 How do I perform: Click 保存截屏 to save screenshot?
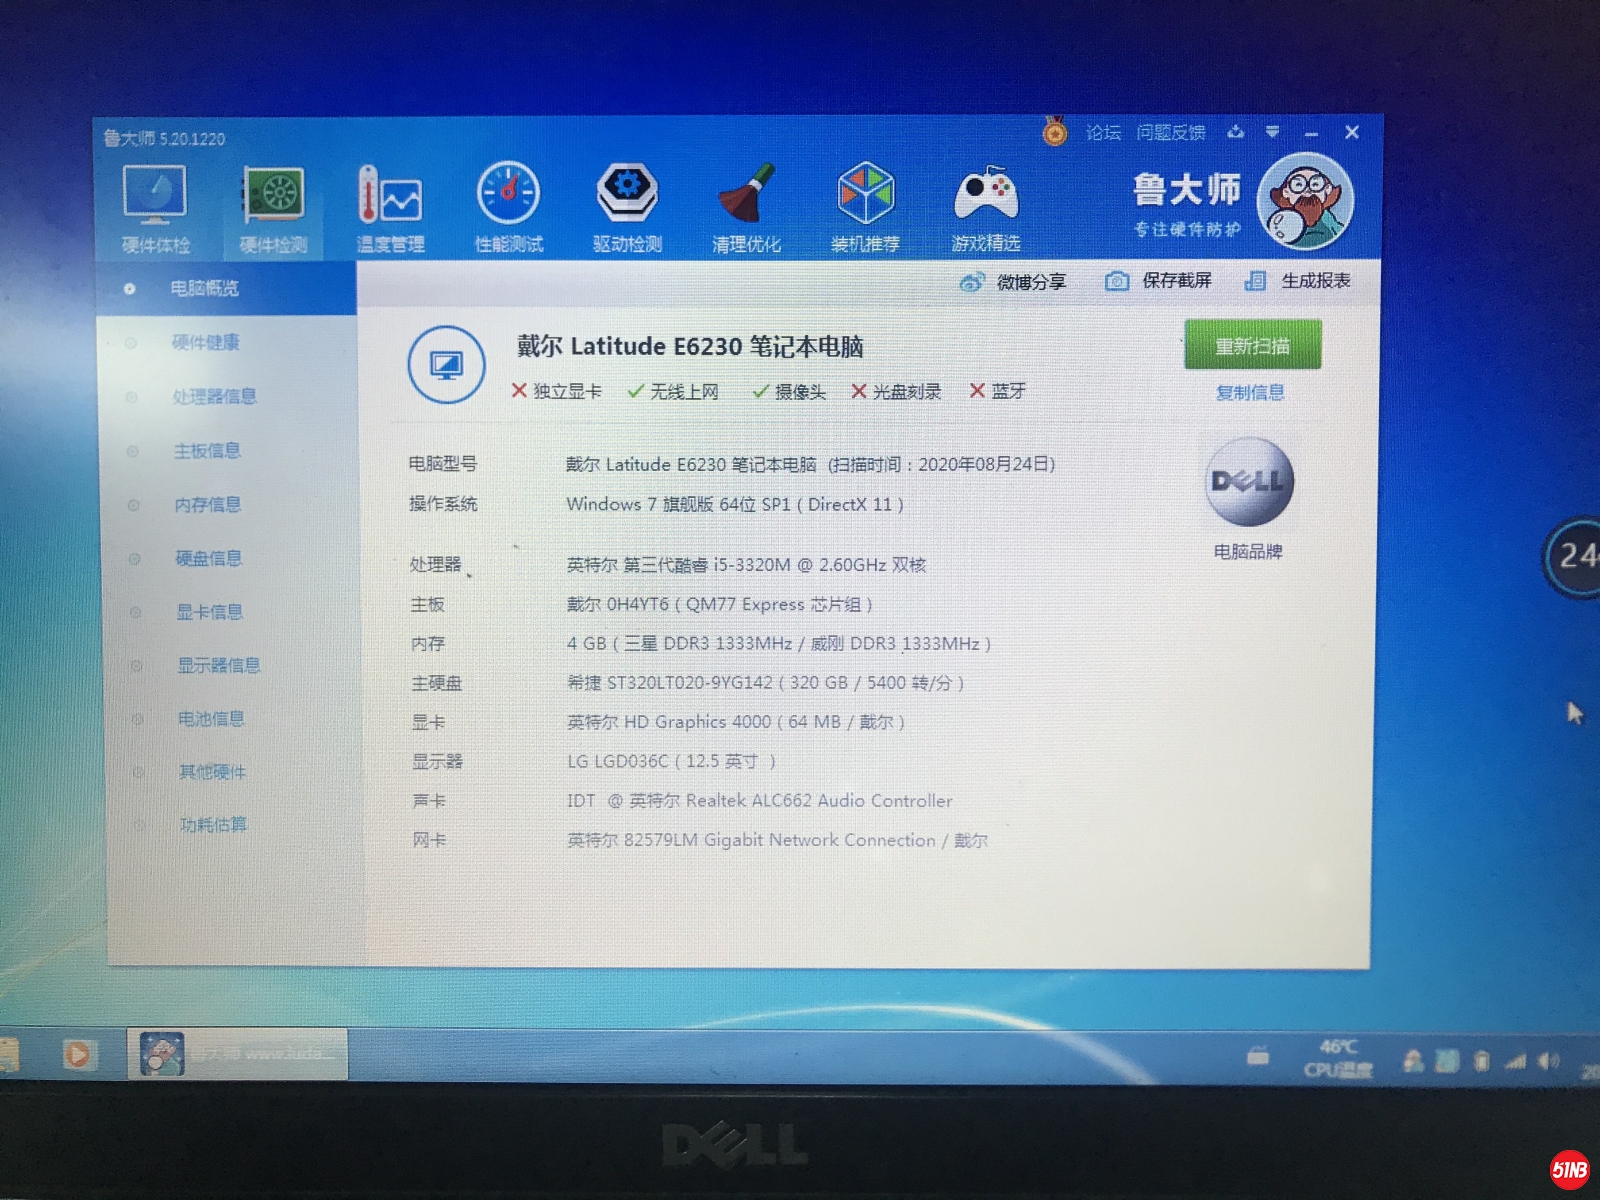(x=1159, y=281)
